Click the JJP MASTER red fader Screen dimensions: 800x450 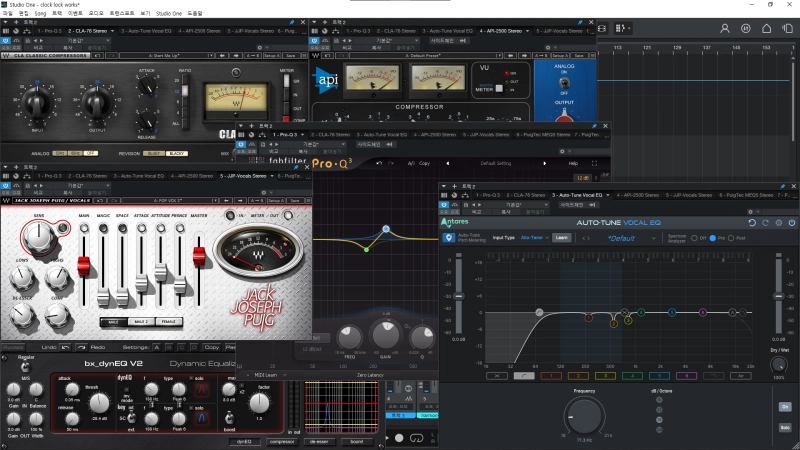tap(199, 257)
